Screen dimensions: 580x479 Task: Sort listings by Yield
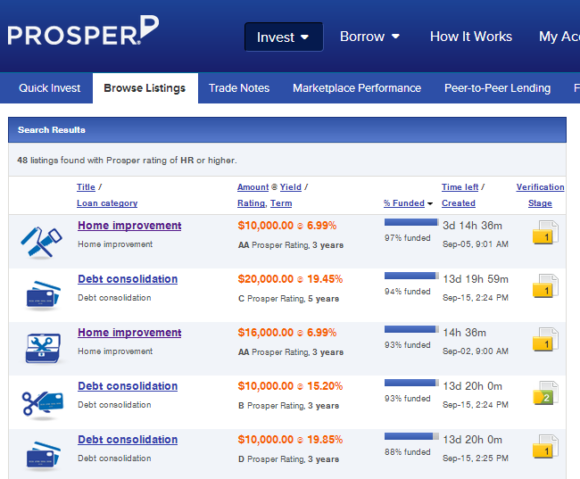tap(290, 187)
